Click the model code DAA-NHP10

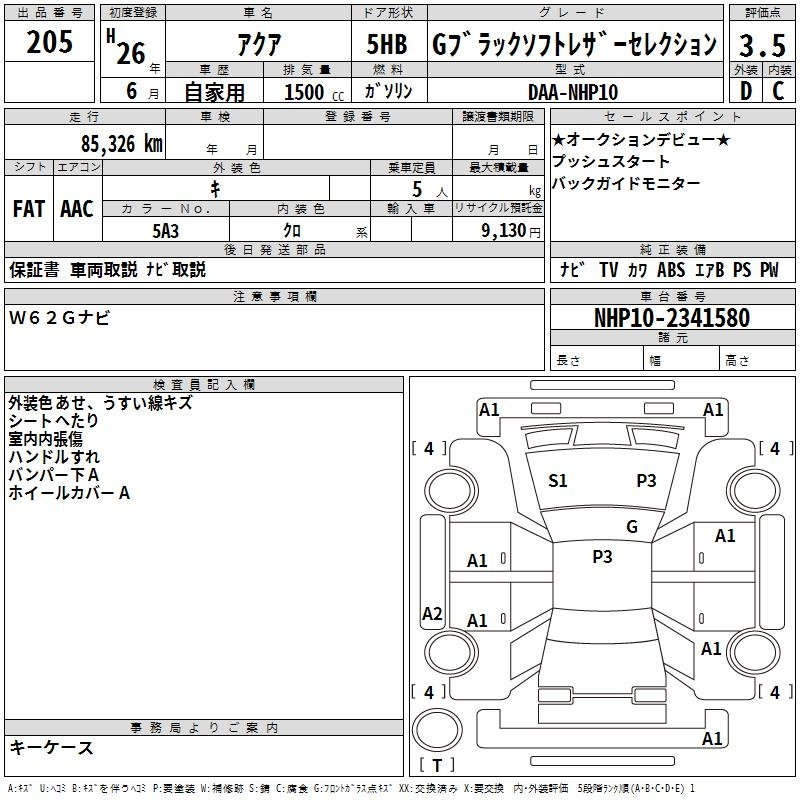point(573,91)
